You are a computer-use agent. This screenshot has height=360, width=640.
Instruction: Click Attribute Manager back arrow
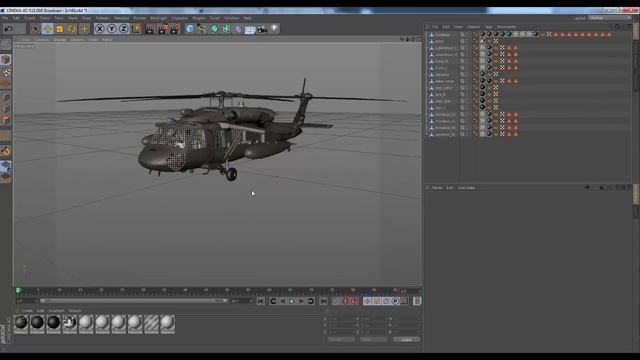587,188
